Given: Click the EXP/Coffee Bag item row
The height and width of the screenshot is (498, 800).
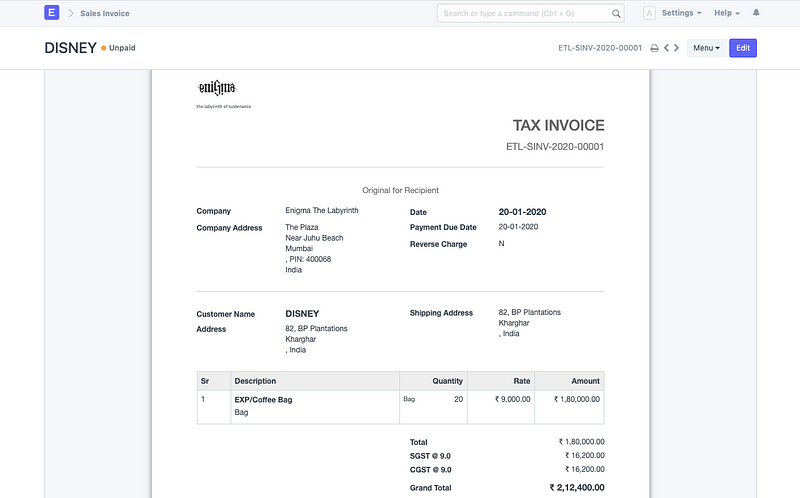Looking at the screenshot, I should tap(264, 399).
